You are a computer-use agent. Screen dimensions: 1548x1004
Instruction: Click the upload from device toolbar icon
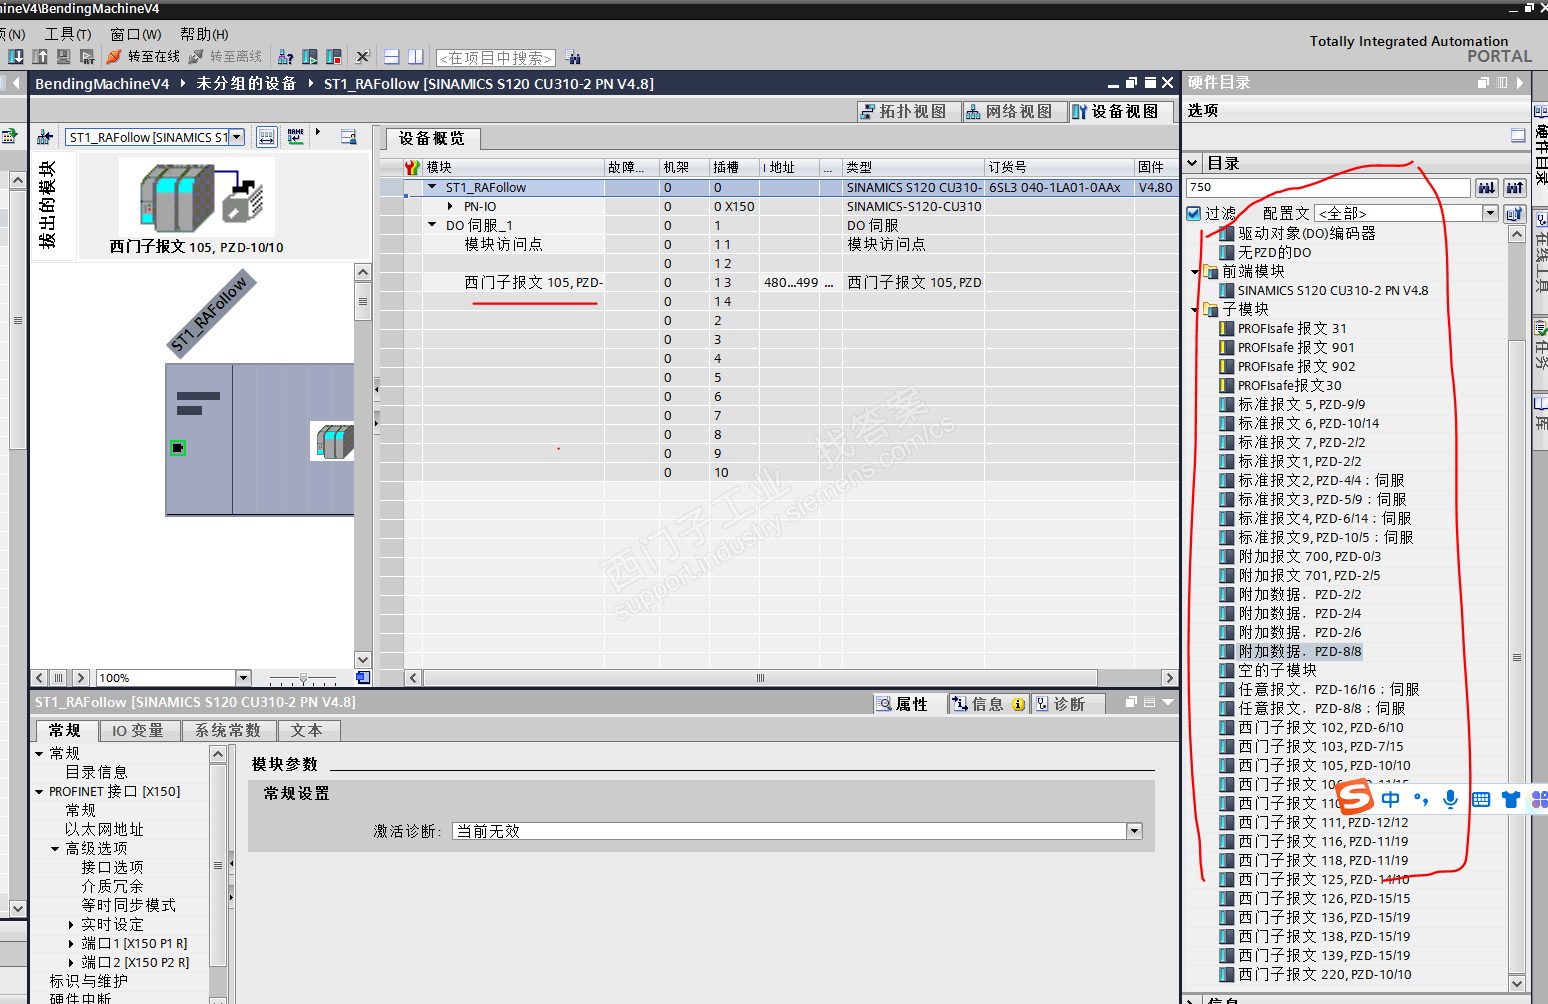40,57
